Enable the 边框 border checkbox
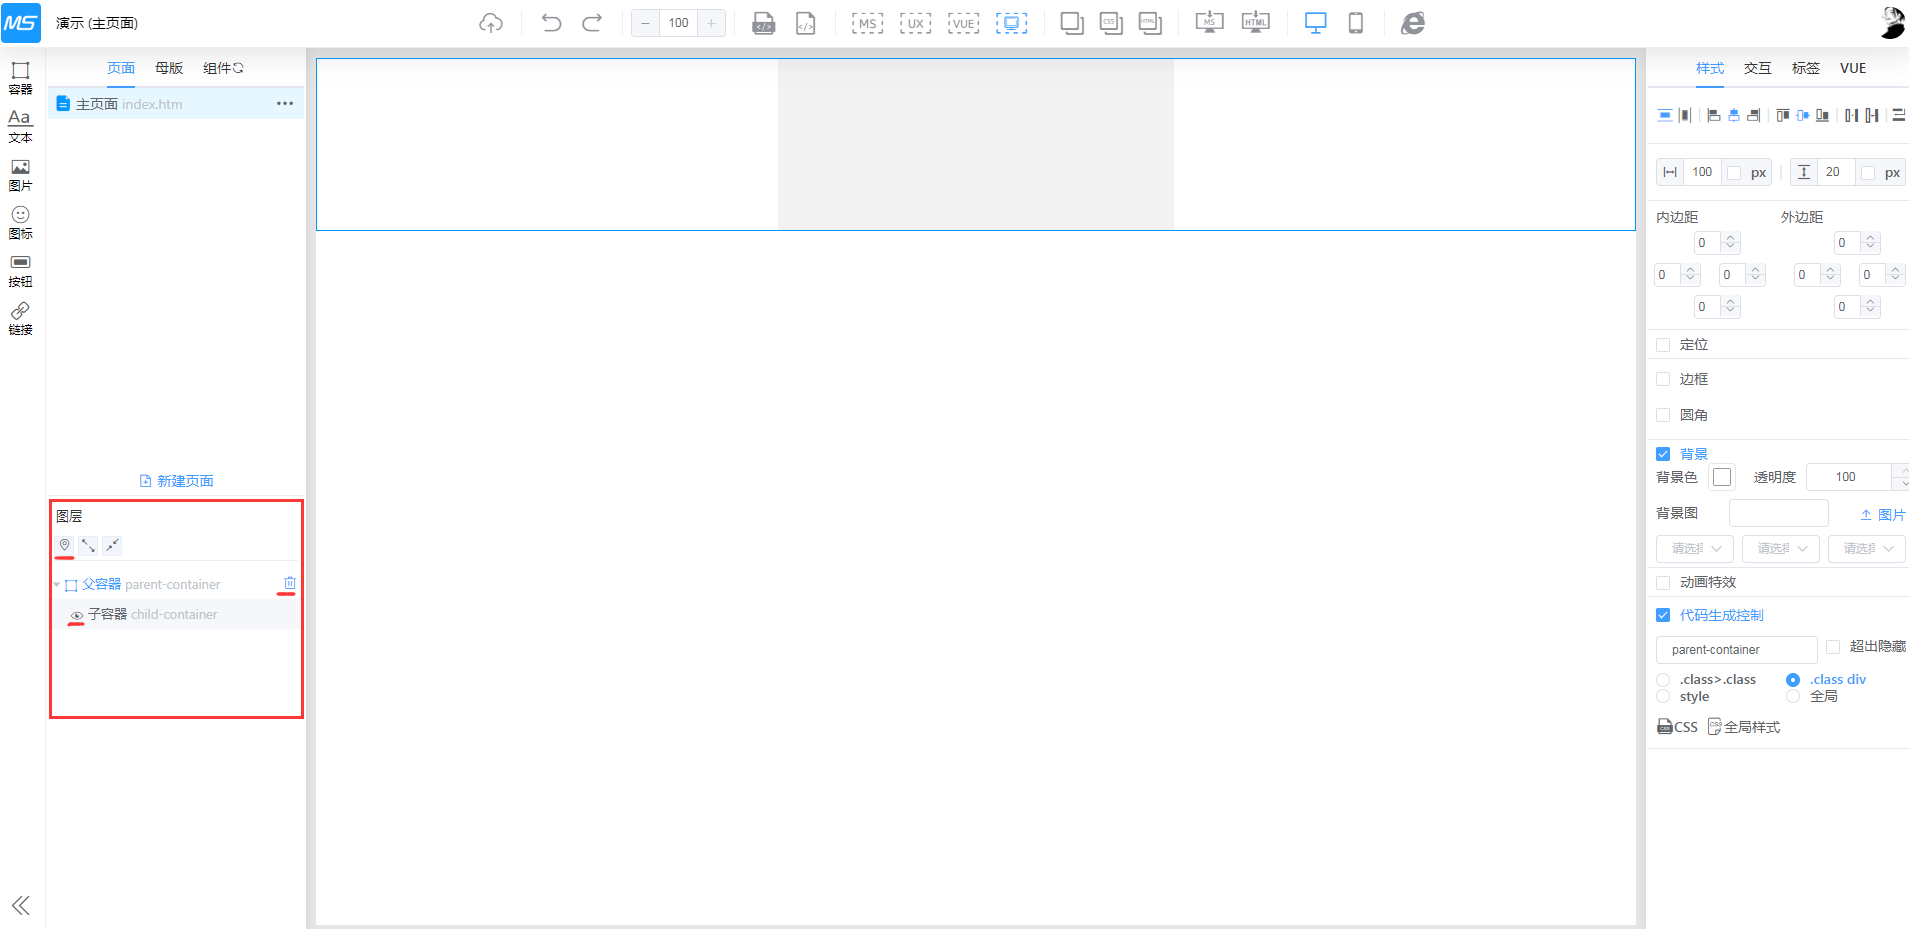Viewport: 1909px width, 929px height. (1663, 379)
